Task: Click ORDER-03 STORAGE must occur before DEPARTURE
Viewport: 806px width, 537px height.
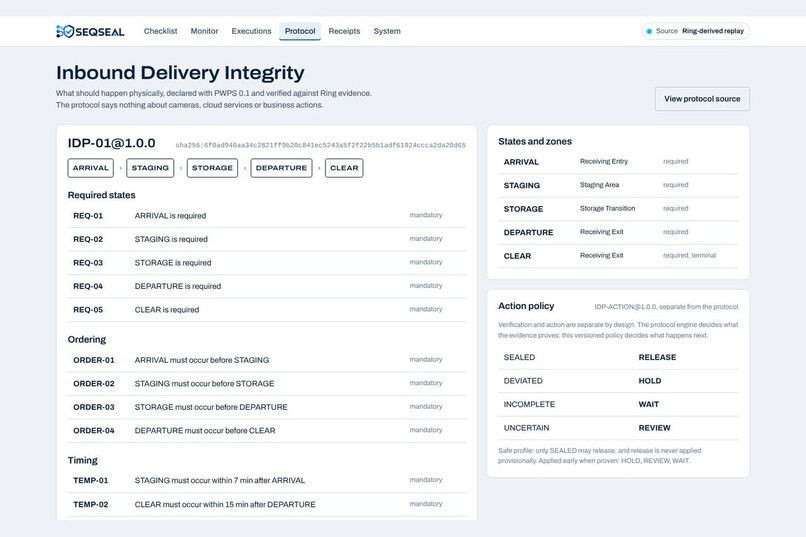Action: tap(267, 407)
